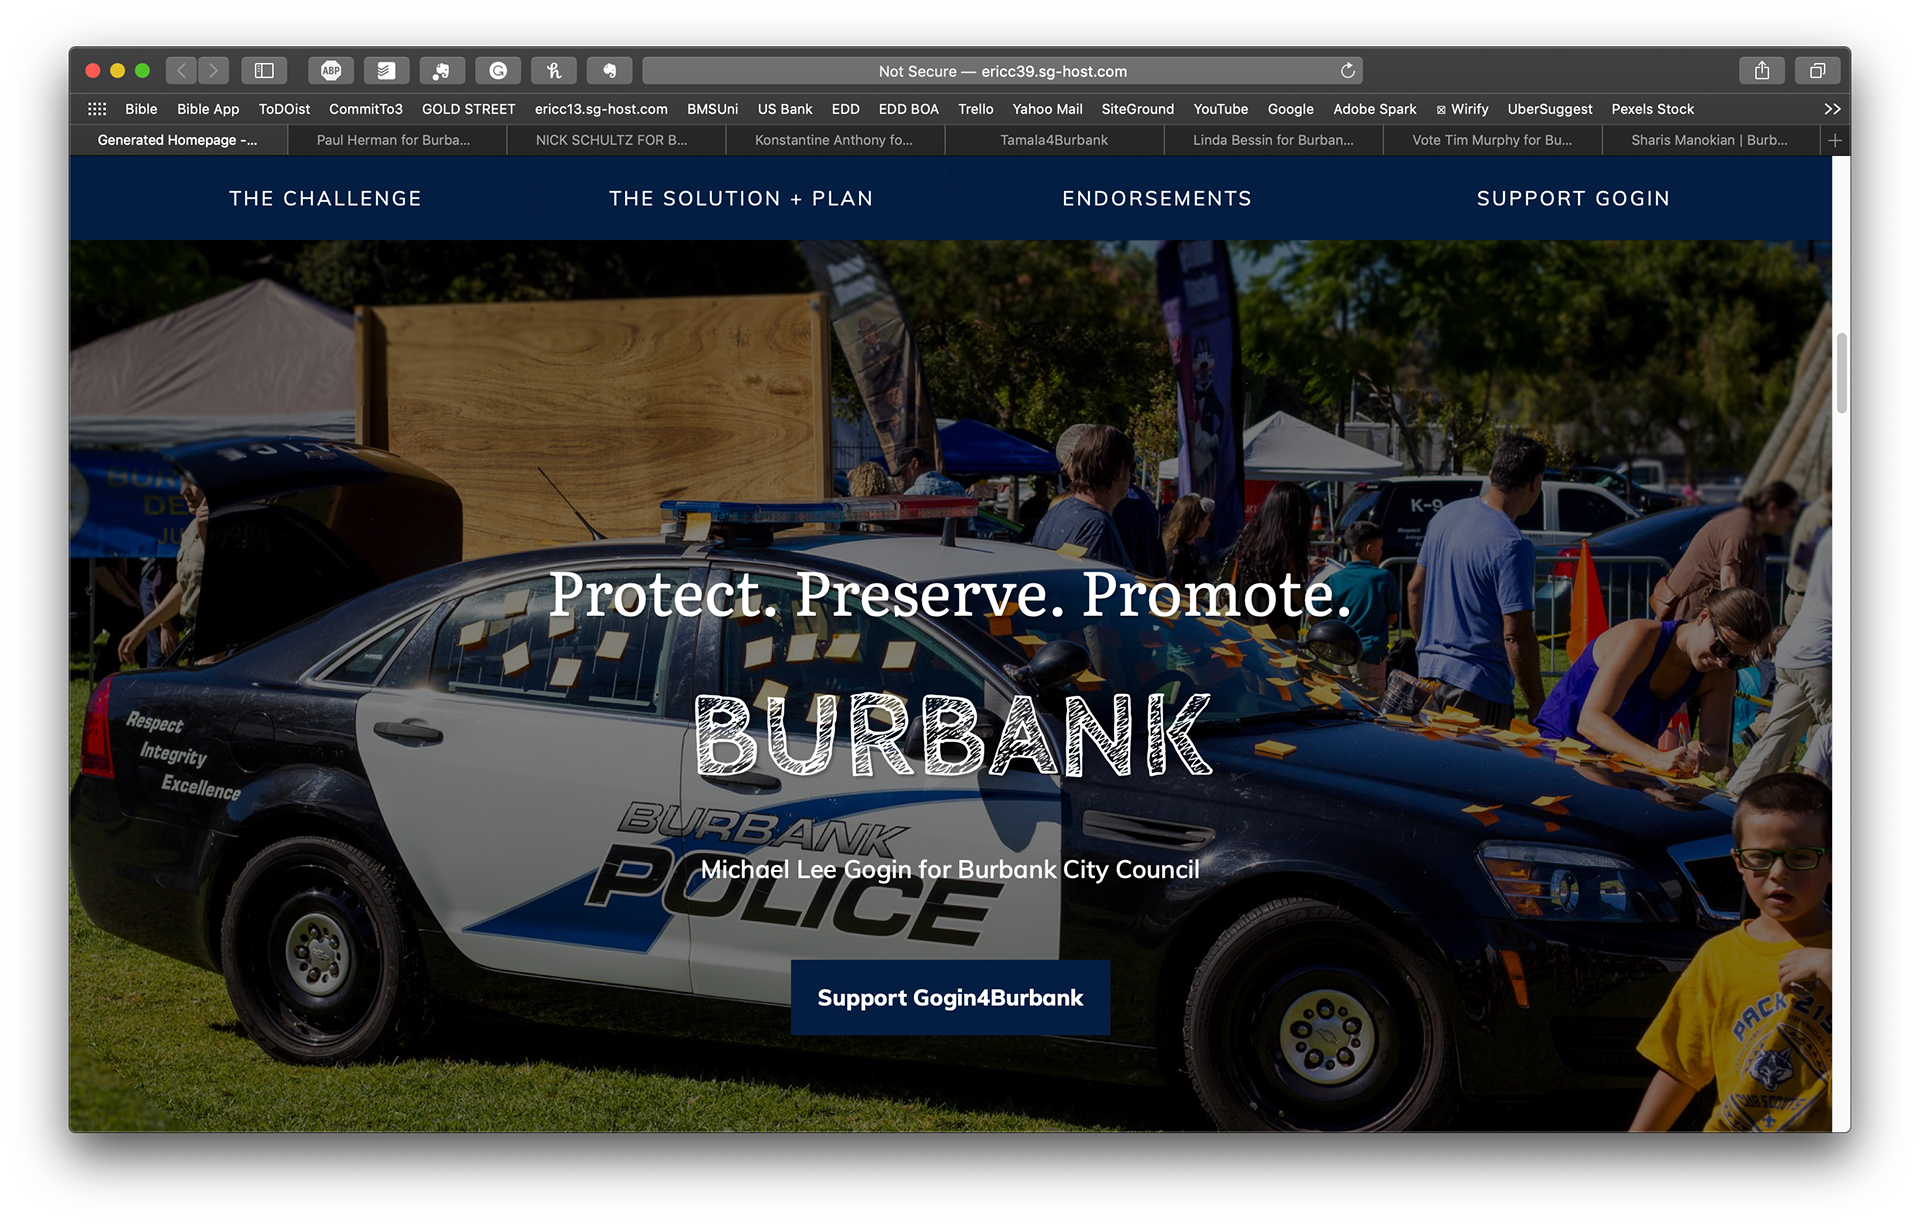This screenshot has width=1920, height=1224.
Task: Switch to the Tamala4Burbank tab
Action: [1054, 140]
